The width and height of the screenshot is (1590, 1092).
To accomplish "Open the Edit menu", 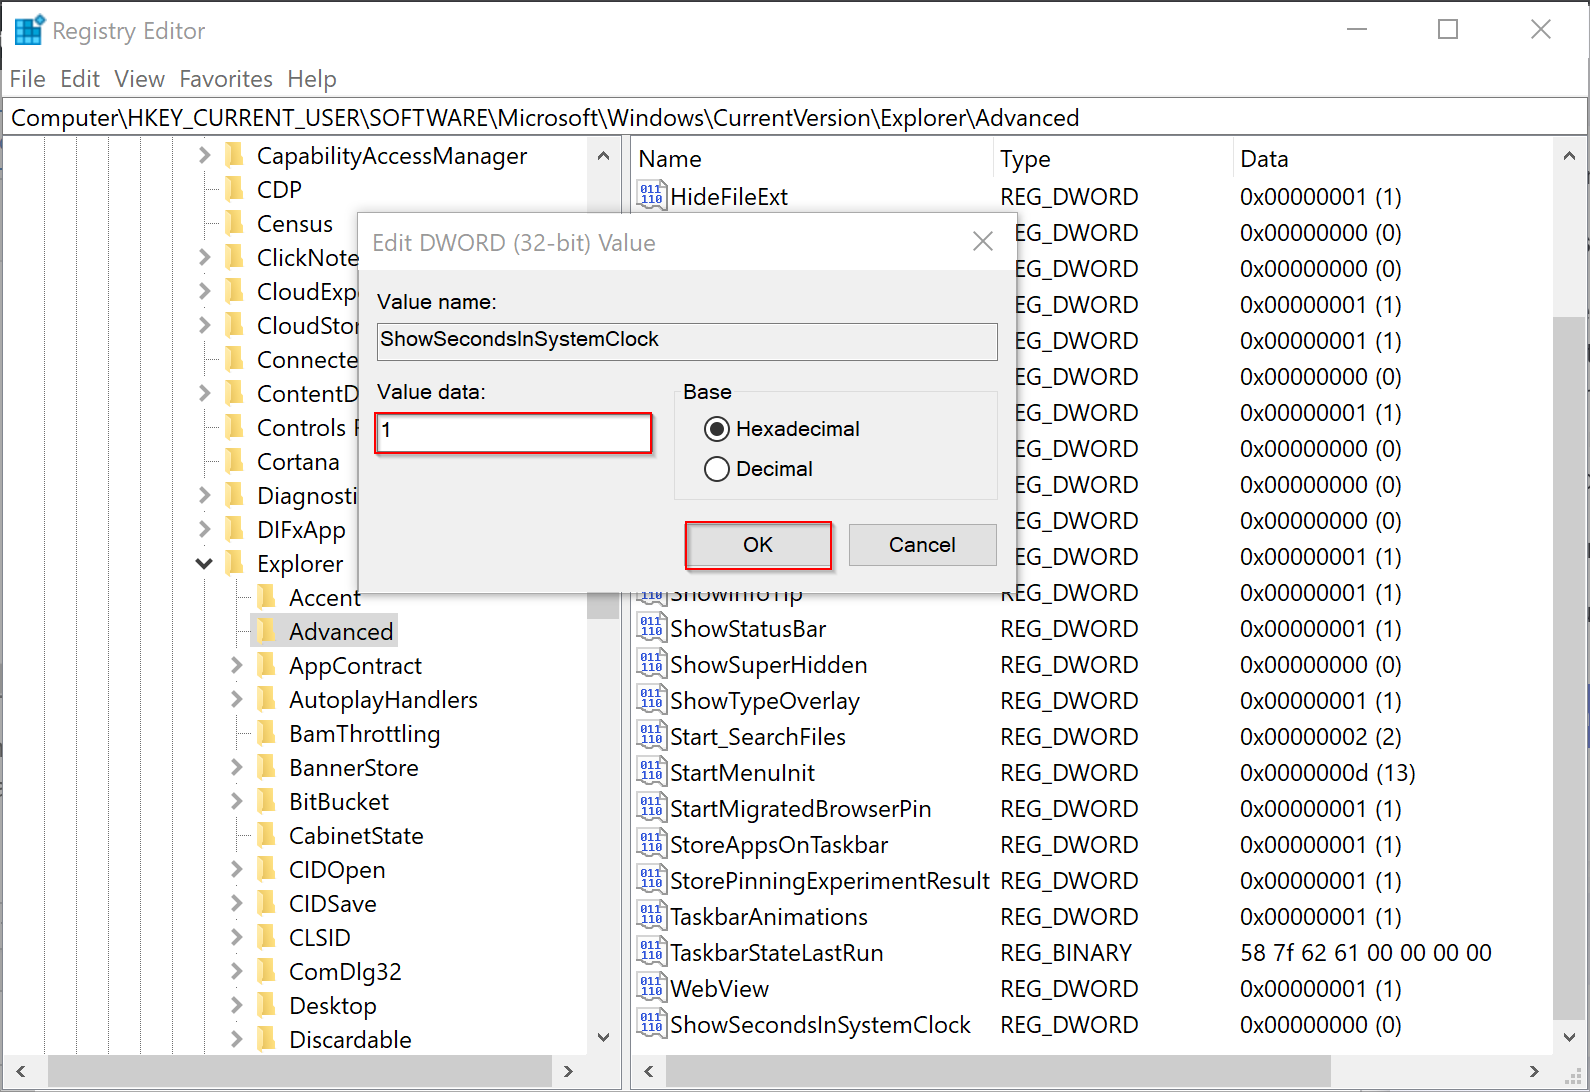I will point(80,79).
